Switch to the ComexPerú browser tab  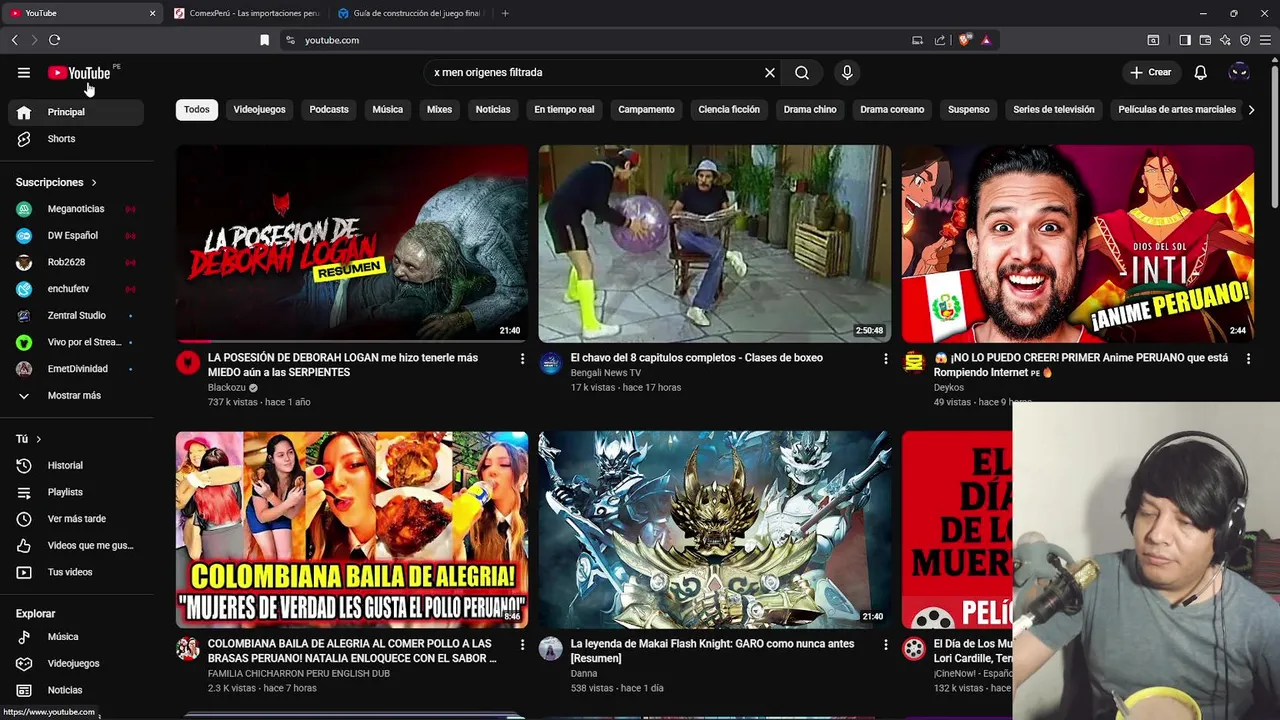245,13
